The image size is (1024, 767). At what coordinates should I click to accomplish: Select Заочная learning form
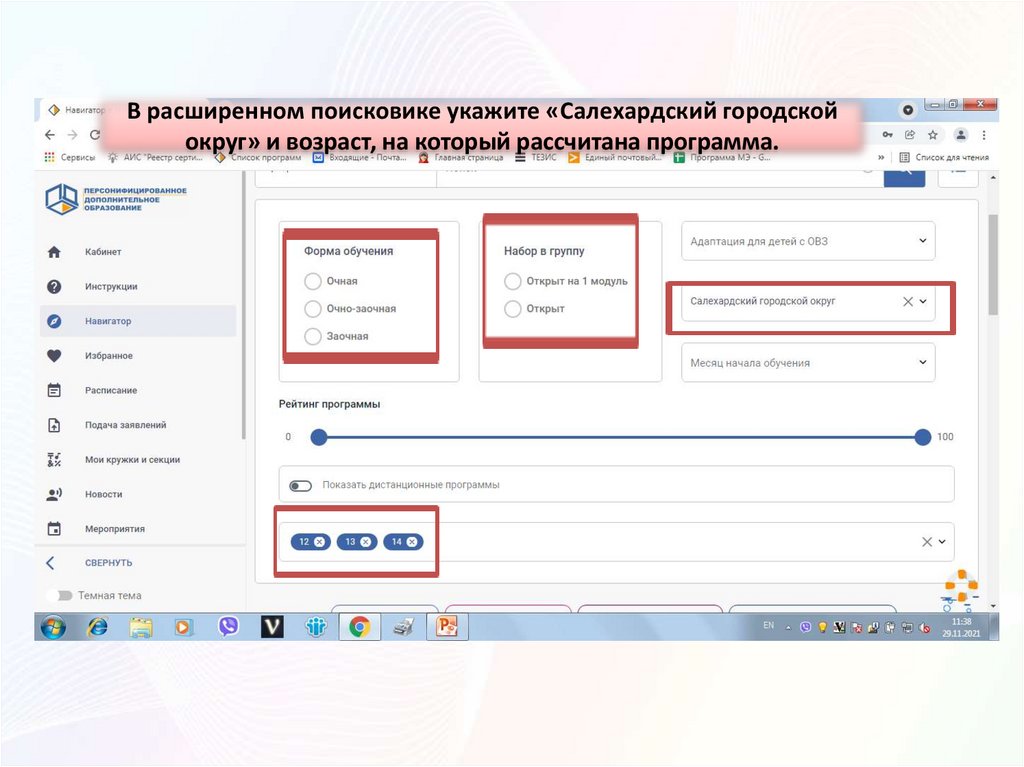pyautogui.click(x=313, y=336)
